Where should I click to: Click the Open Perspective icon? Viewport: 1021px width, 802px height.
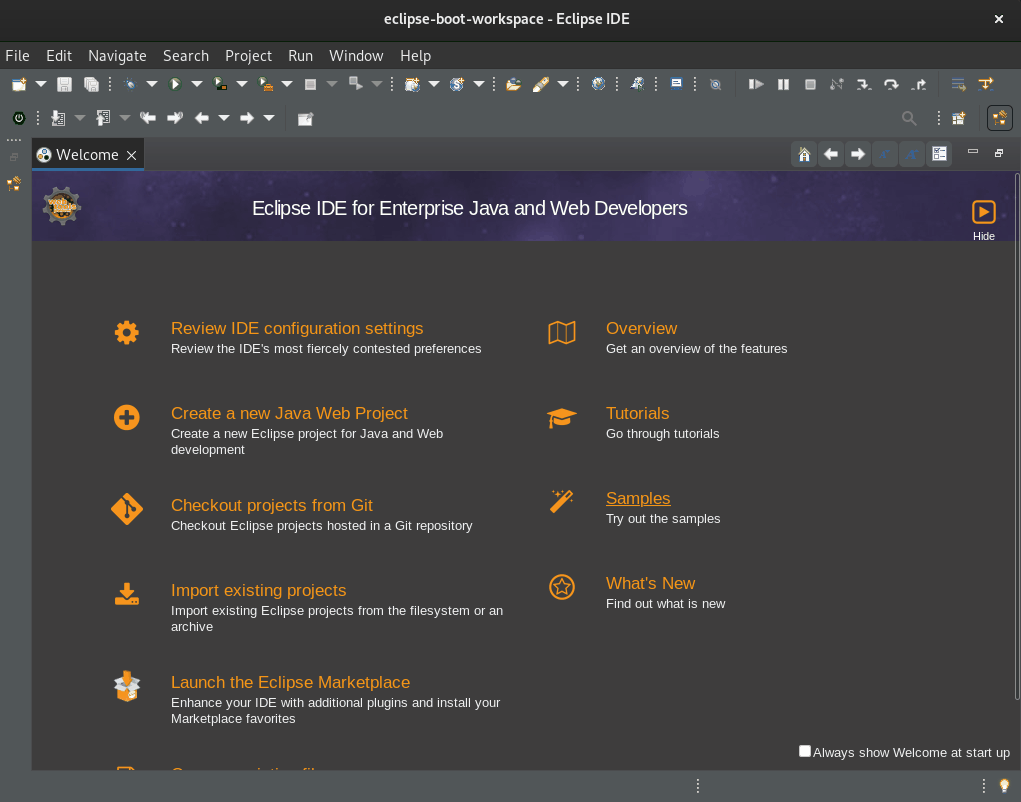coord(958,118)
